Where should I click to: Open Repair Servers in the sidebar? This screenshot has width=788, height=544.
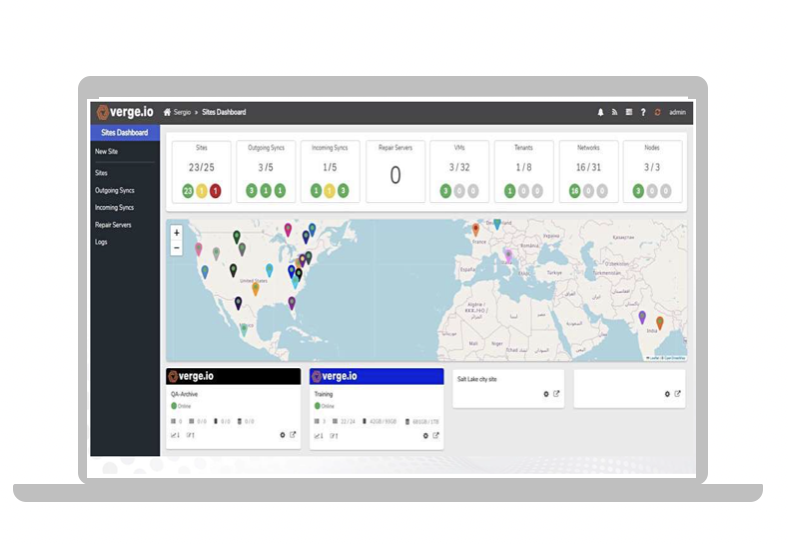[x=113, y=225]
